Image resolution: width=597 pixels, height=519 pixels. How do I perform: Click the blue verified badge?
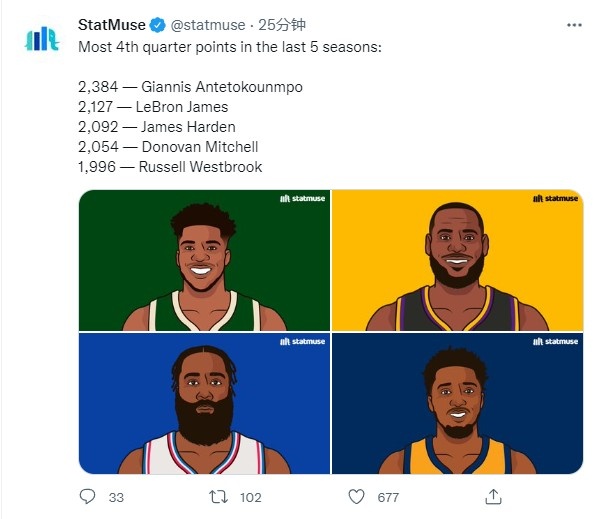[157, 25]
